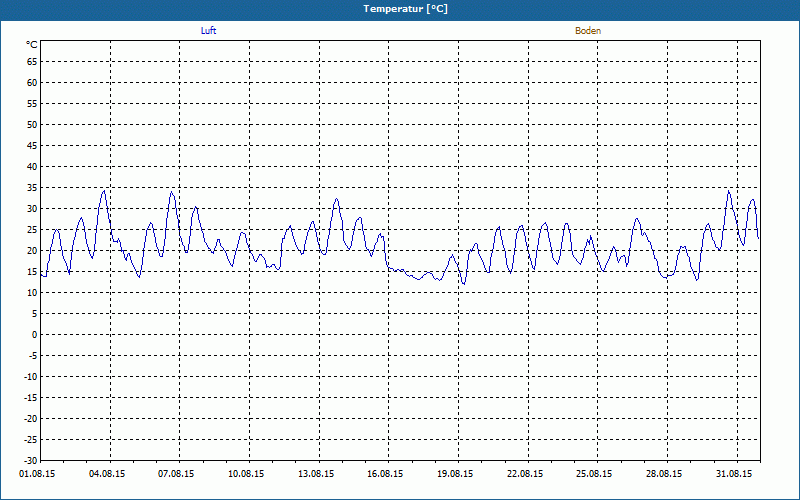Screen dimensions: 800x500
Task: Click the 40 y-axis value
Action: [x=32, y=167]
